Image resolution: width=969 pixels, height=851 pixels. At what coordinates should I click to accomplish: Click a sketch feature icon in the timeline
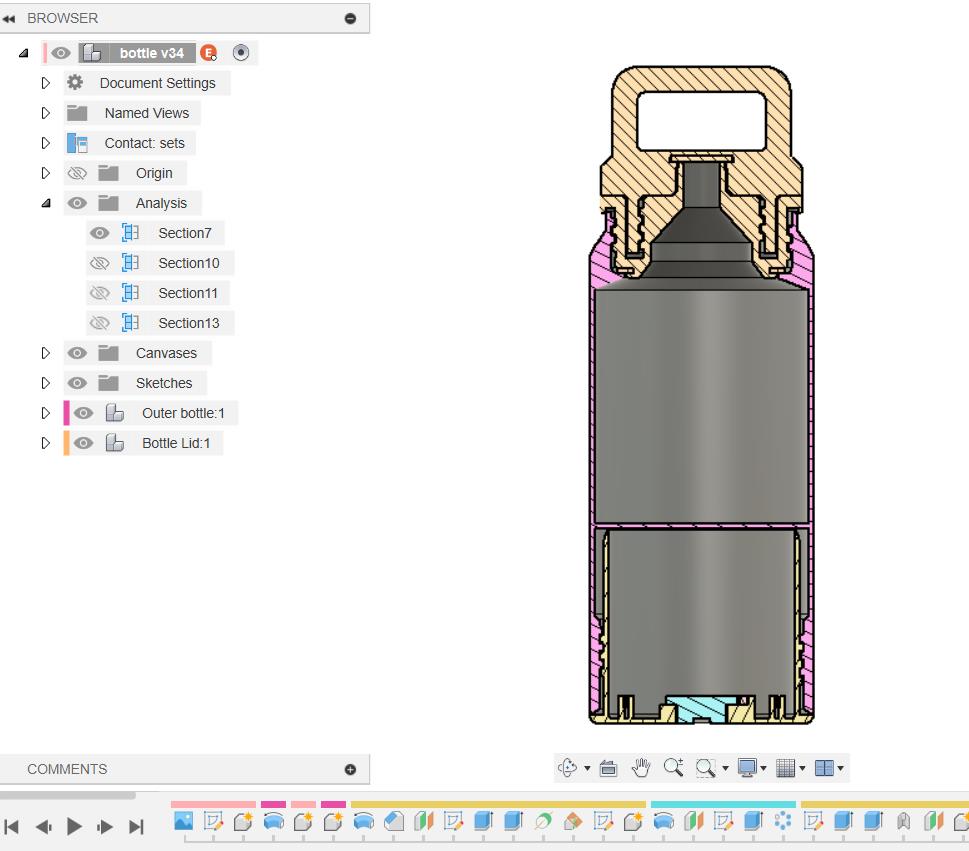(x=212, y=821)
